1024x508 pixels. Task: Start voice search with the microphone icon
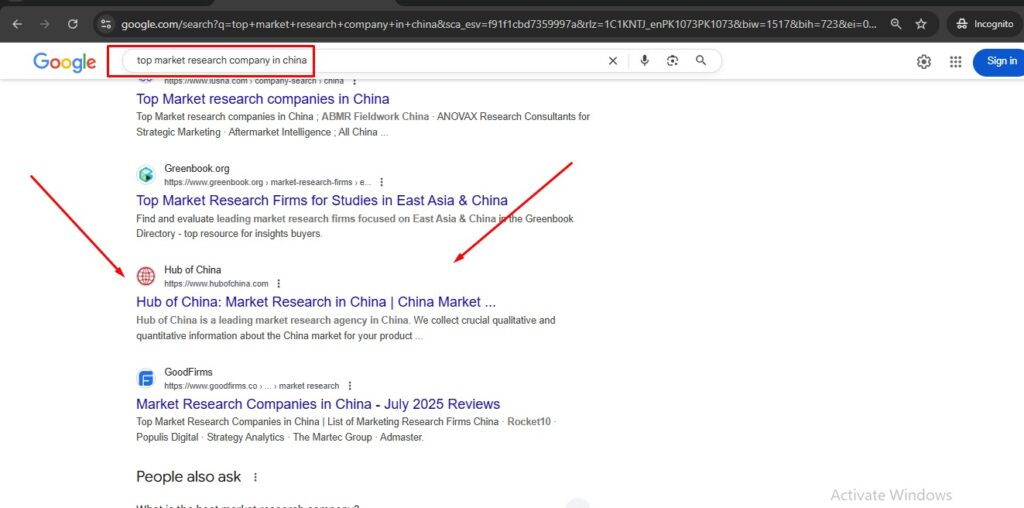[645, 61]
